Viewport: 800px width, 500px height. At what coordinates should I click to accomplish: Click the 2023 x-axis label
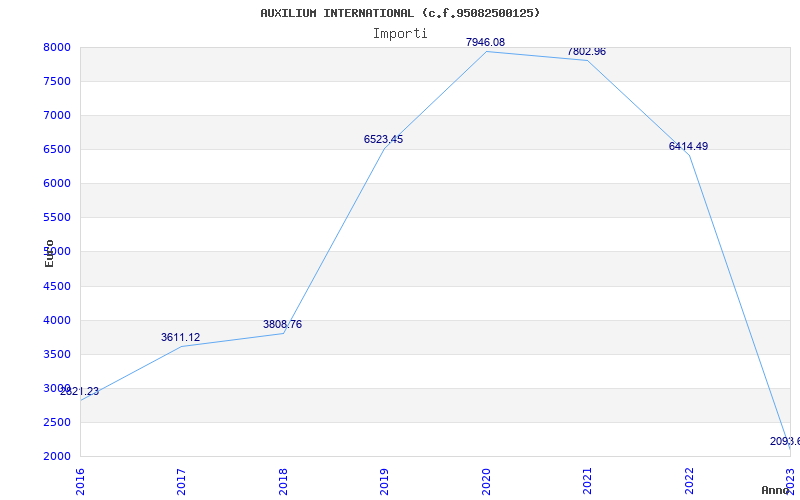[x=790, y=482]
